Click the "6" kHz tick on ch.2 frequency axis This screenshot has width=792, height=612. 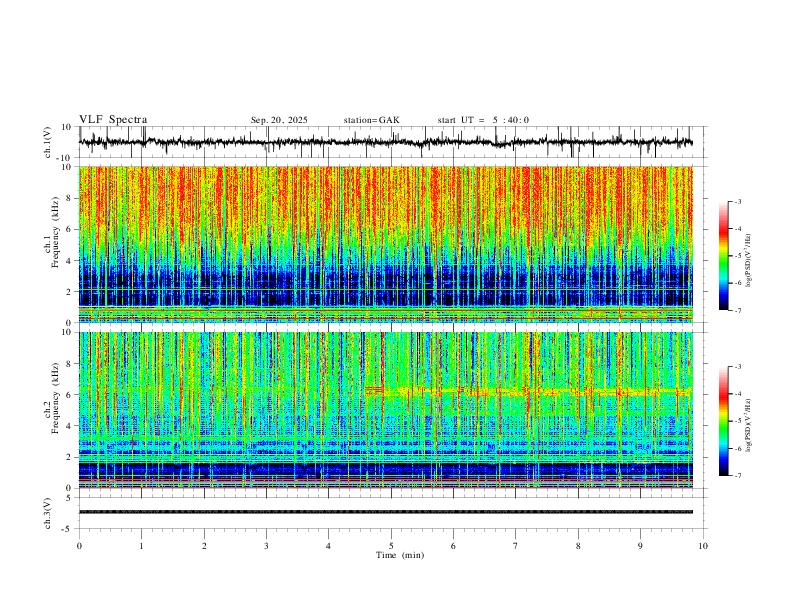pos(70,395)
